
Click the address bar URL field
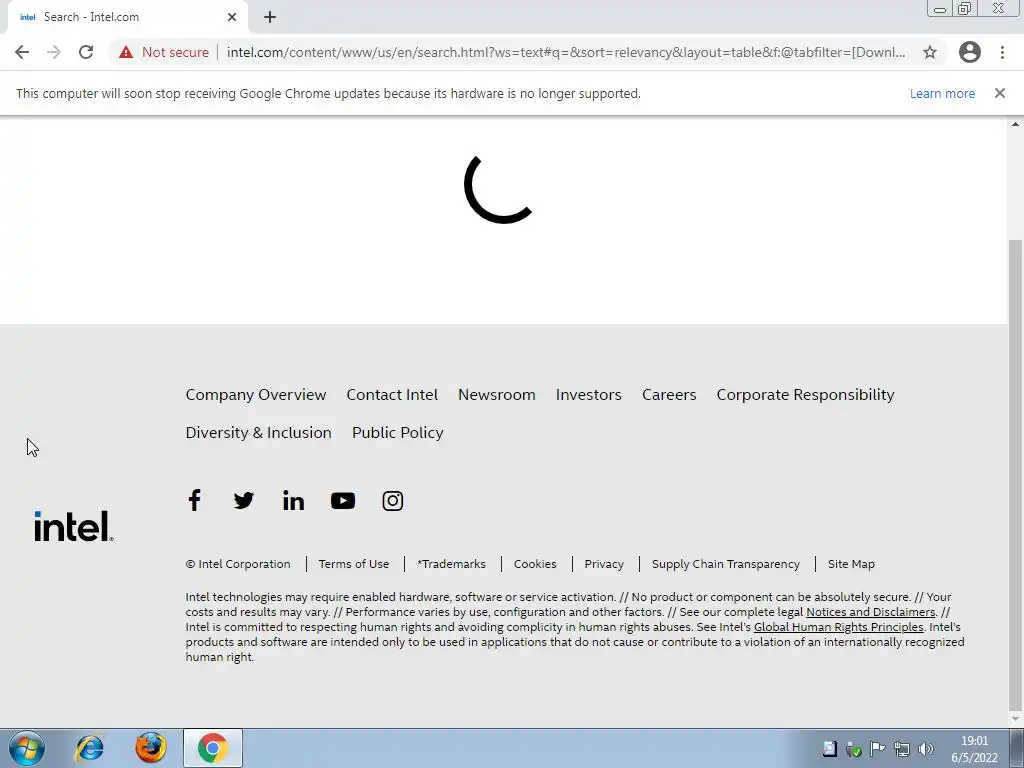pos(566,52)
